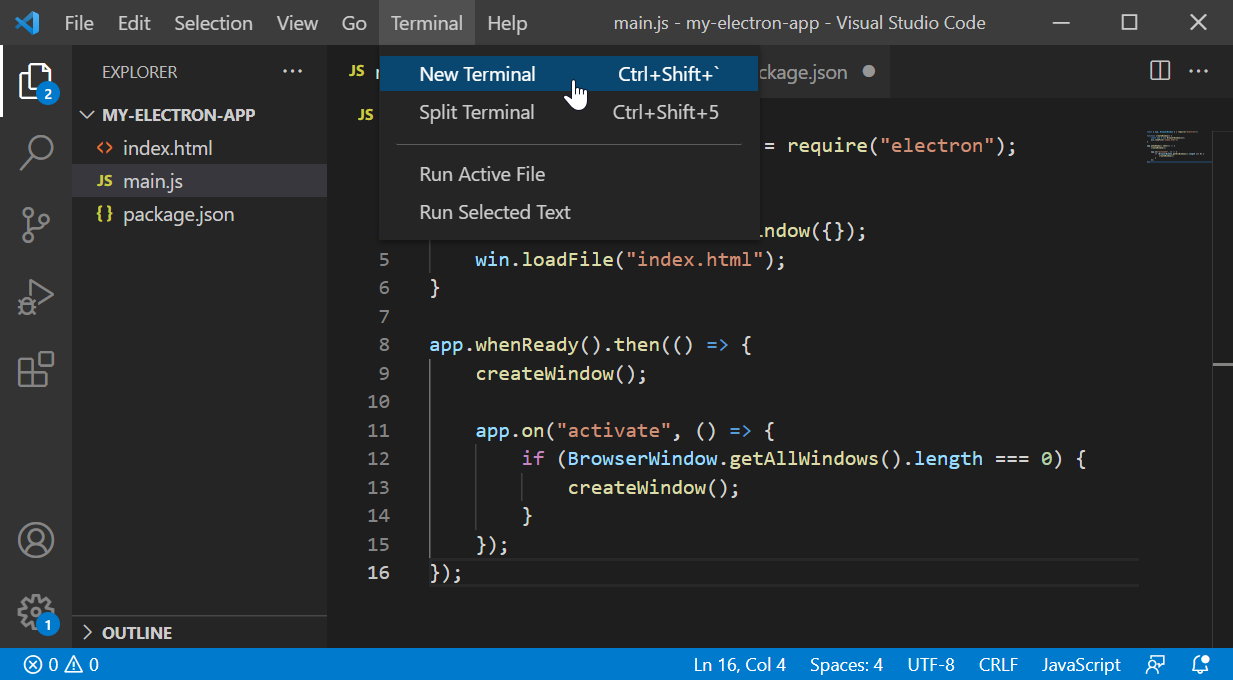Click the unsaved dot on package.json tab
The height and width of the screenshot is (680, 1233).
[x=869, y=72]
